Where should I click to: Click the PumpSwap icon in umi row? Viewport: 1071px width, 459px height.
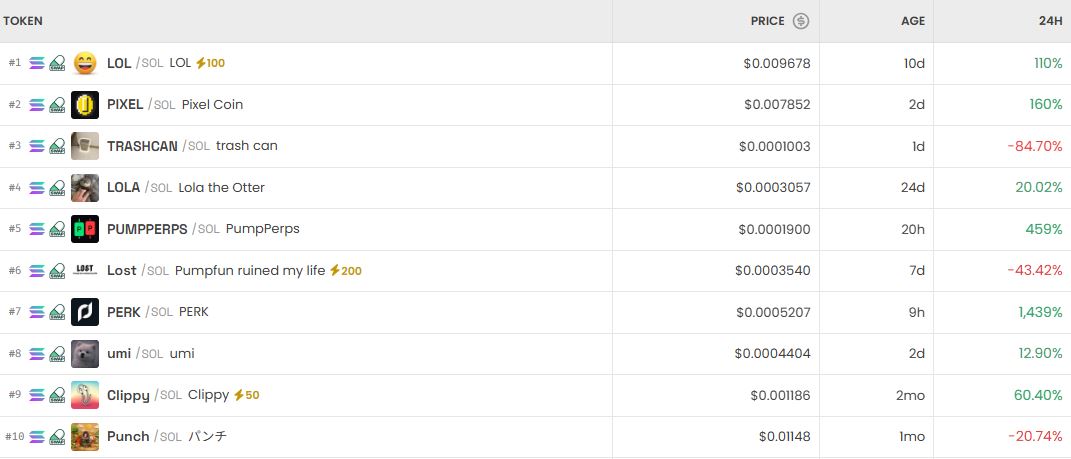click(x=57, y=354)
